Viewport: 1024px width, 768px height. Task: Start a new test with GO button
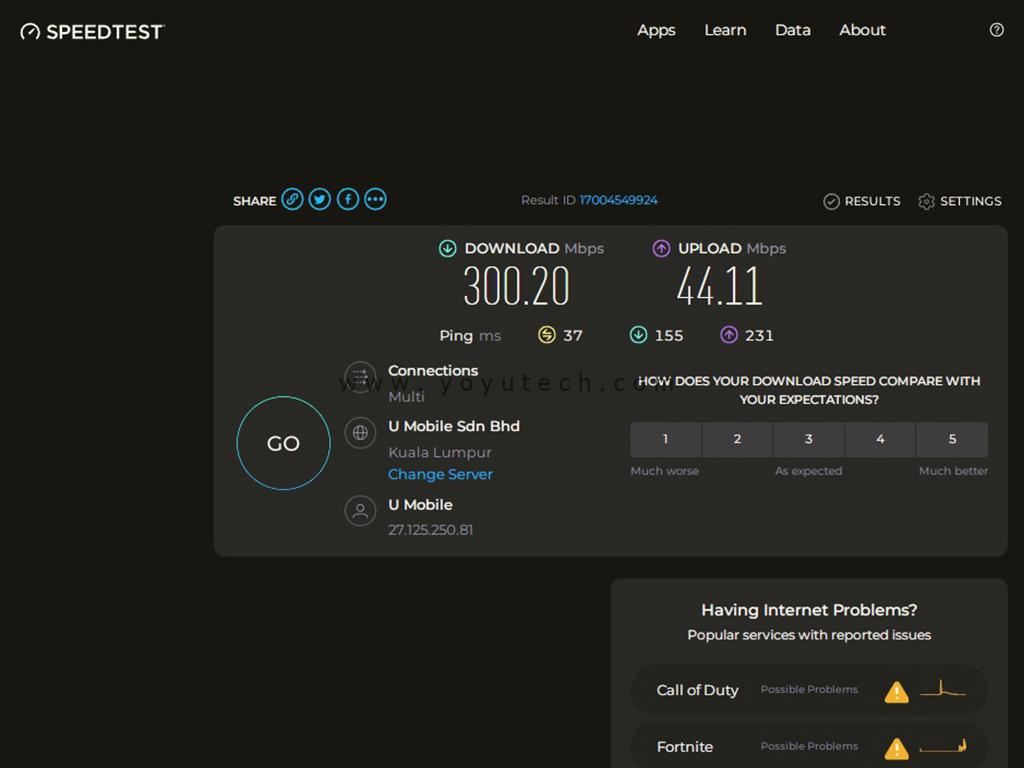(283, 443)
